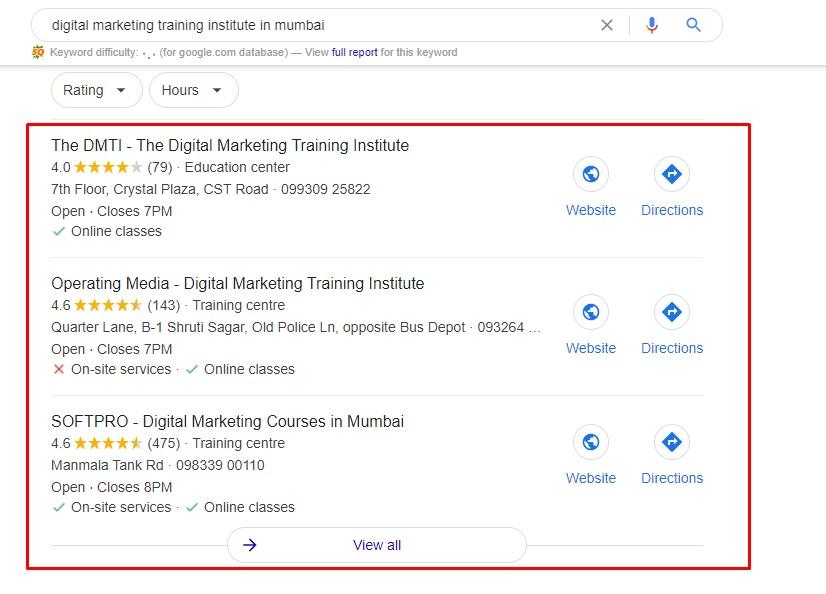The image size is (826, 594).
Task: Click the Manmala Tank Rd address
Action: 107,466
